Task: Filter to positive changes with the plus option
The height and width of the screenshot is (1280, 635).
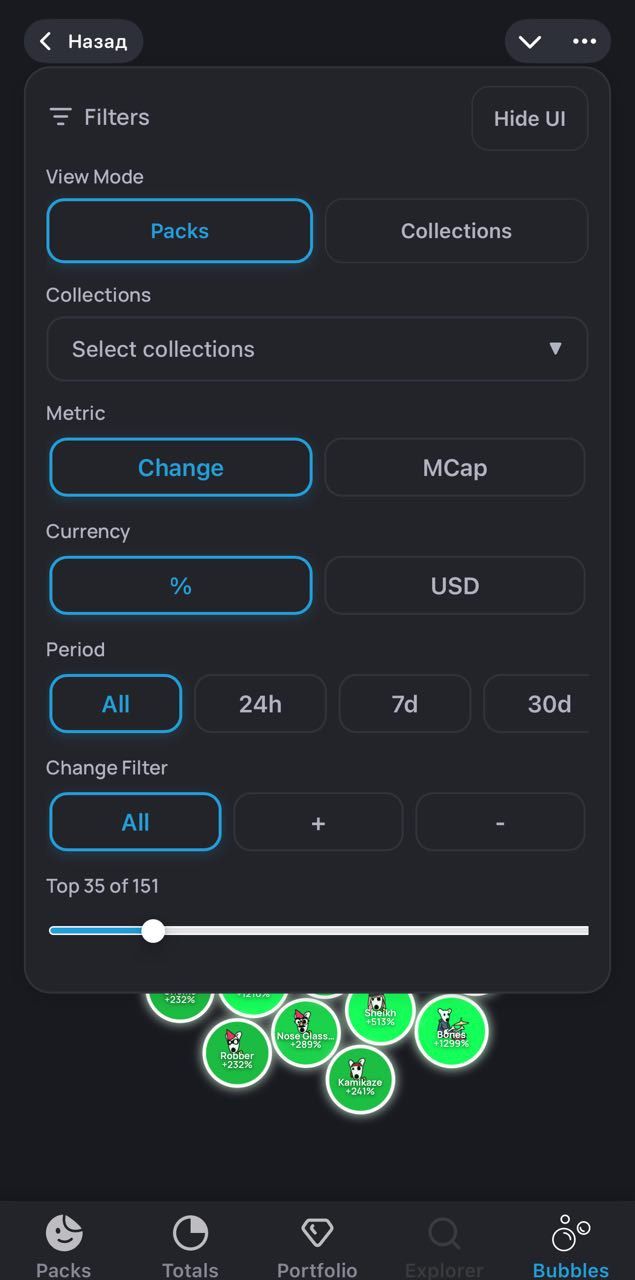Action: tap(318, 822)
